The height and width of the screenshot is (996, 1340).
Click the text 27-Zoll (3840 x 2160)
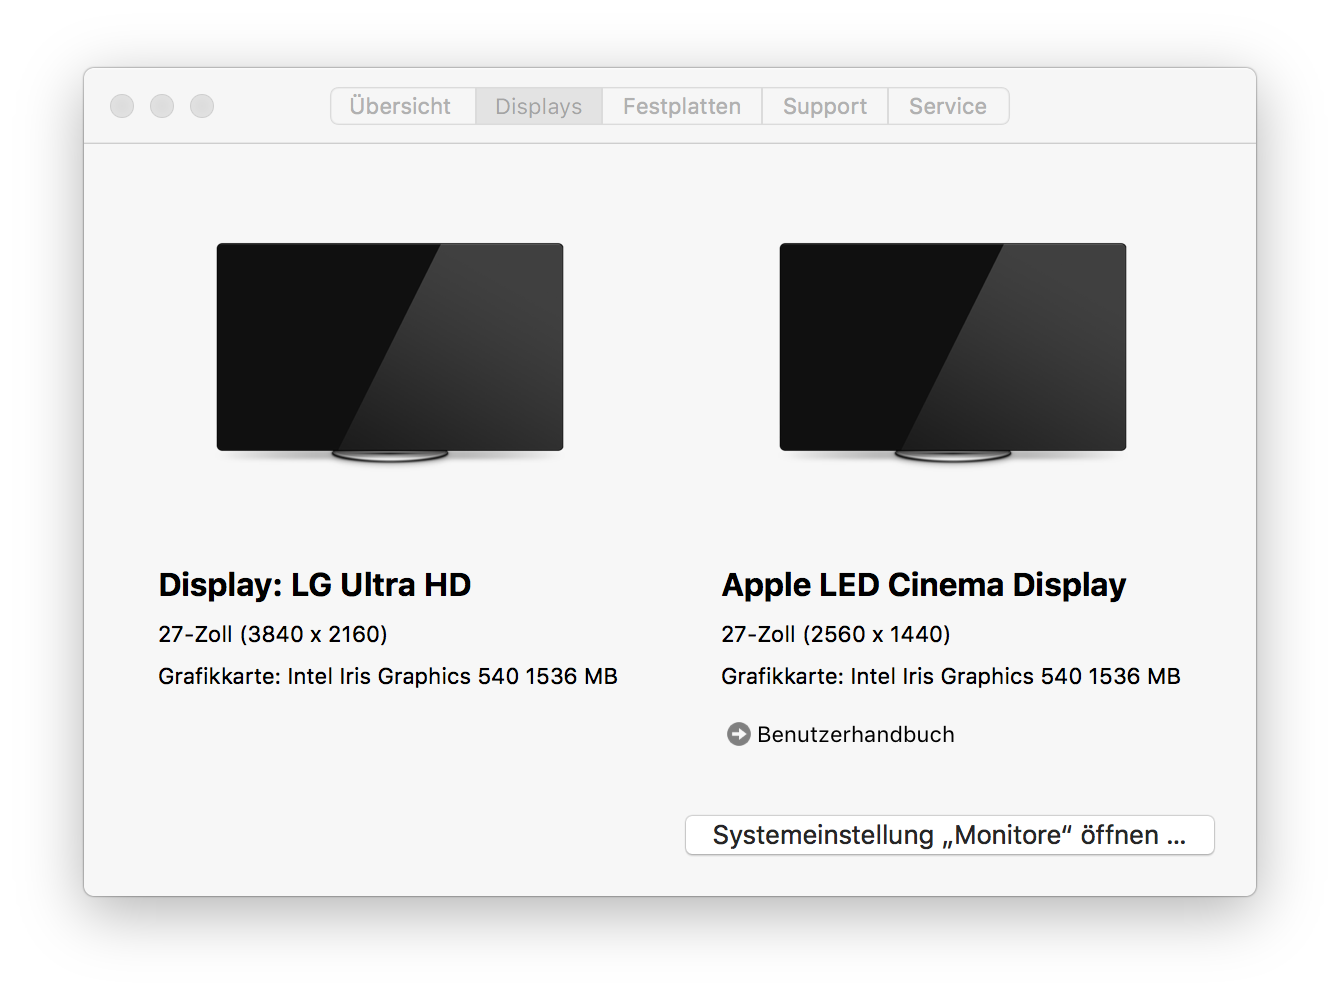(x=273, y=634)
